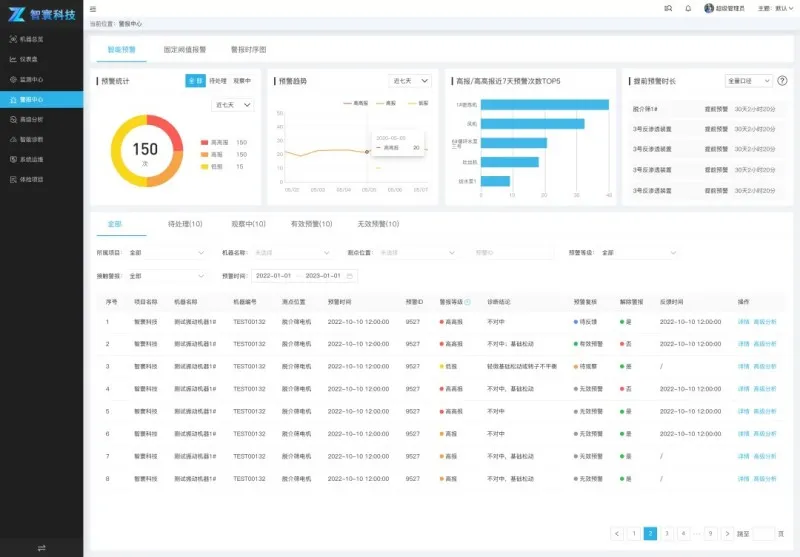Open the notification bell

click(x=688, y=8)
